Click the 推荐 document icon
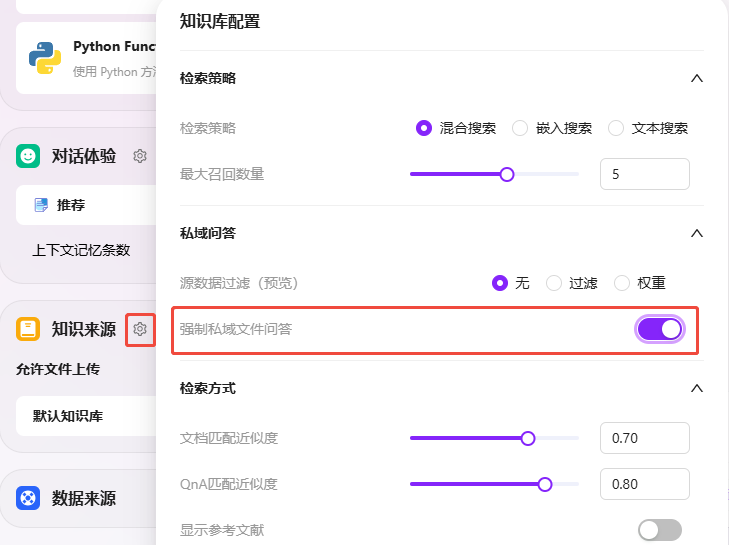Viewport: 729px width, 545px height. pyautogui.click(x=41, y=205)
